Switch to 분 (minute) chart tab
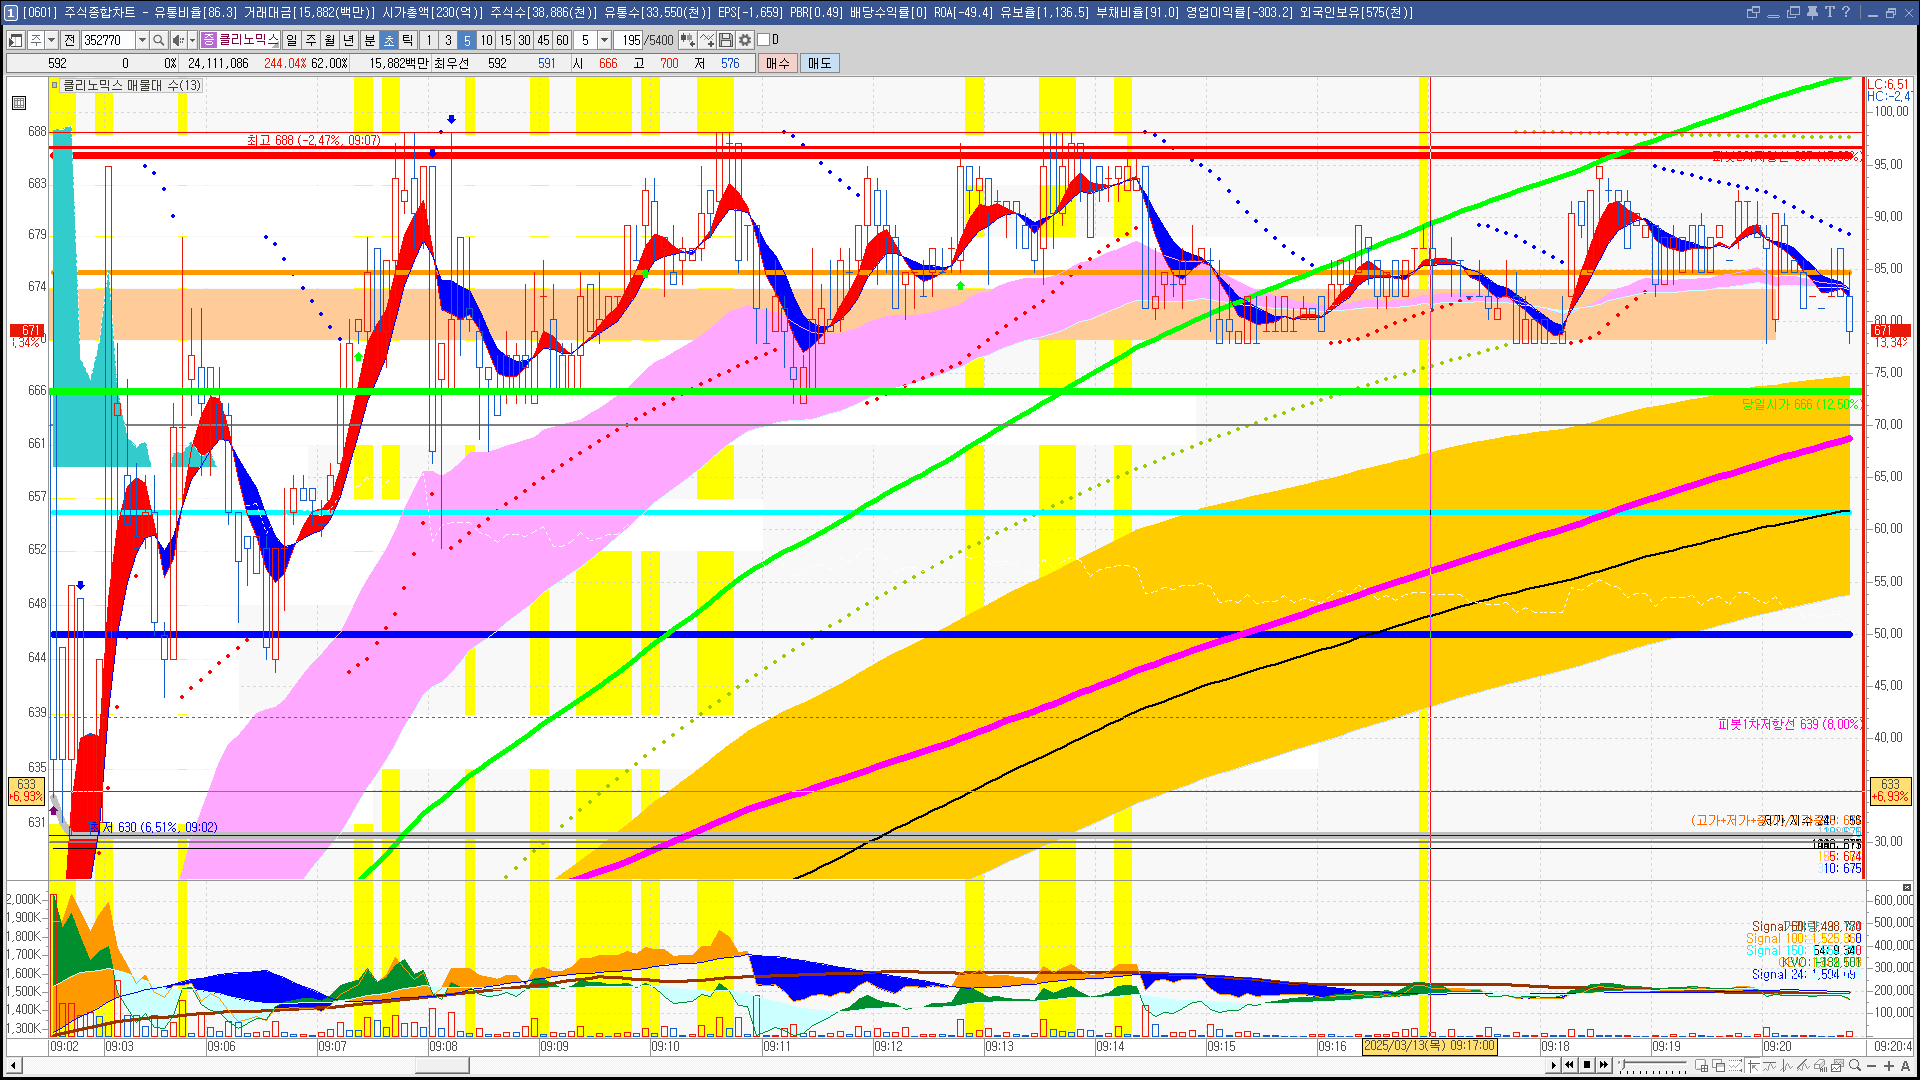 coord(369,40)
